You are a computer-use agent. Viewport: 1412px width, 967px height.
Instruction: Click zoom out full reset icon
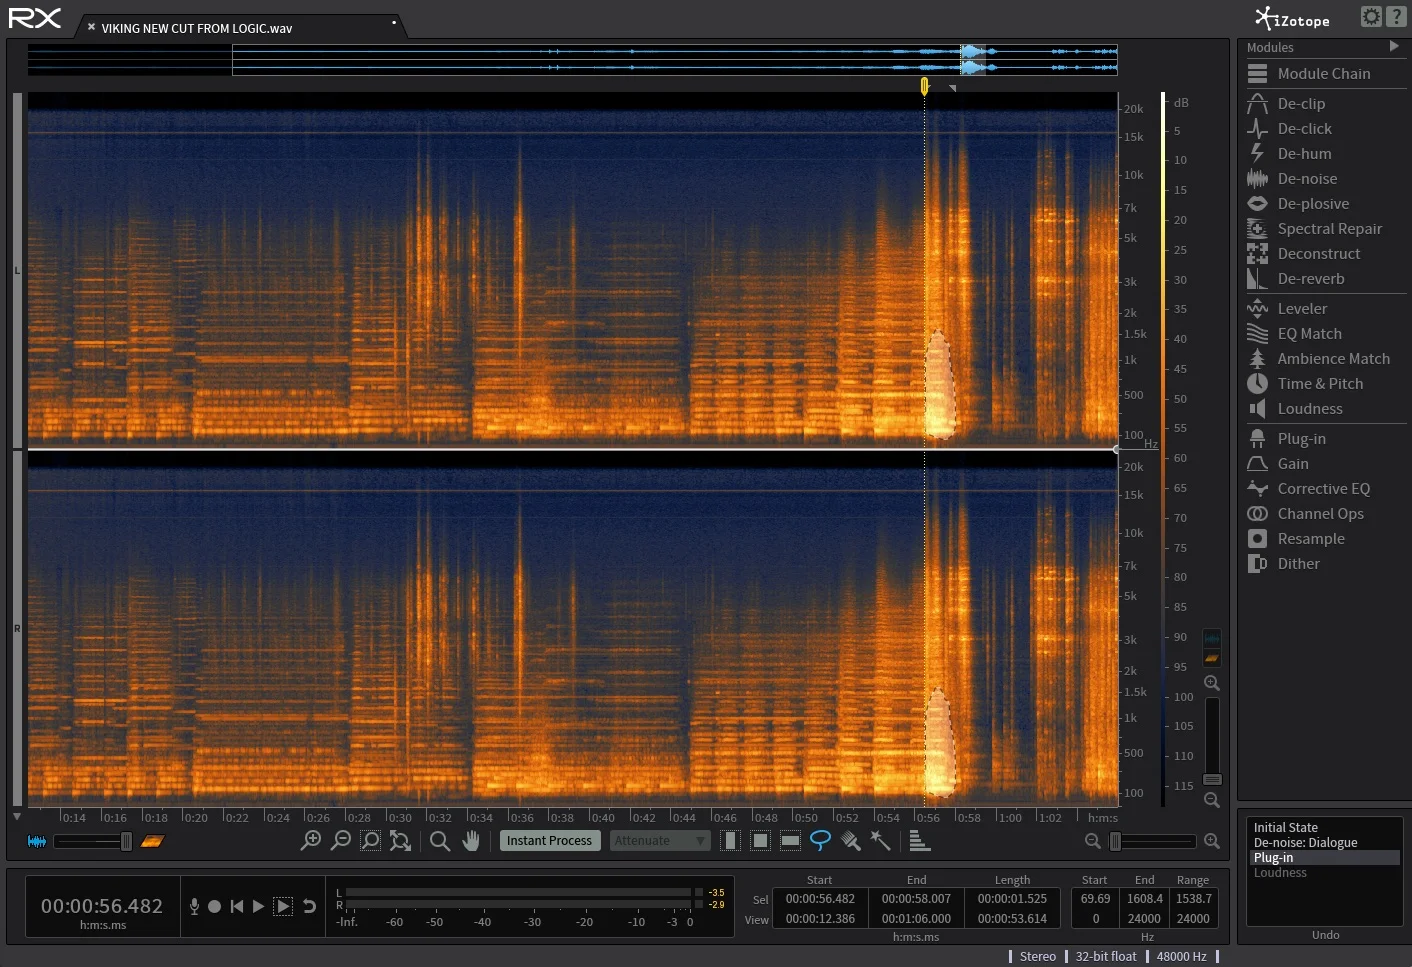[401, 841]
